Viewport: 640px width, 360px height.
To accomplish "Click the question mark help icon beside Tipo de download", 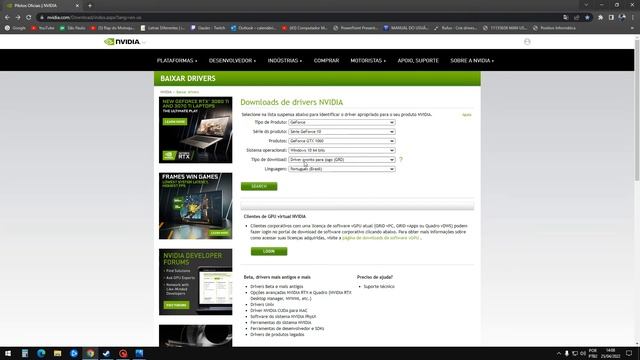I will pos(401,160).
